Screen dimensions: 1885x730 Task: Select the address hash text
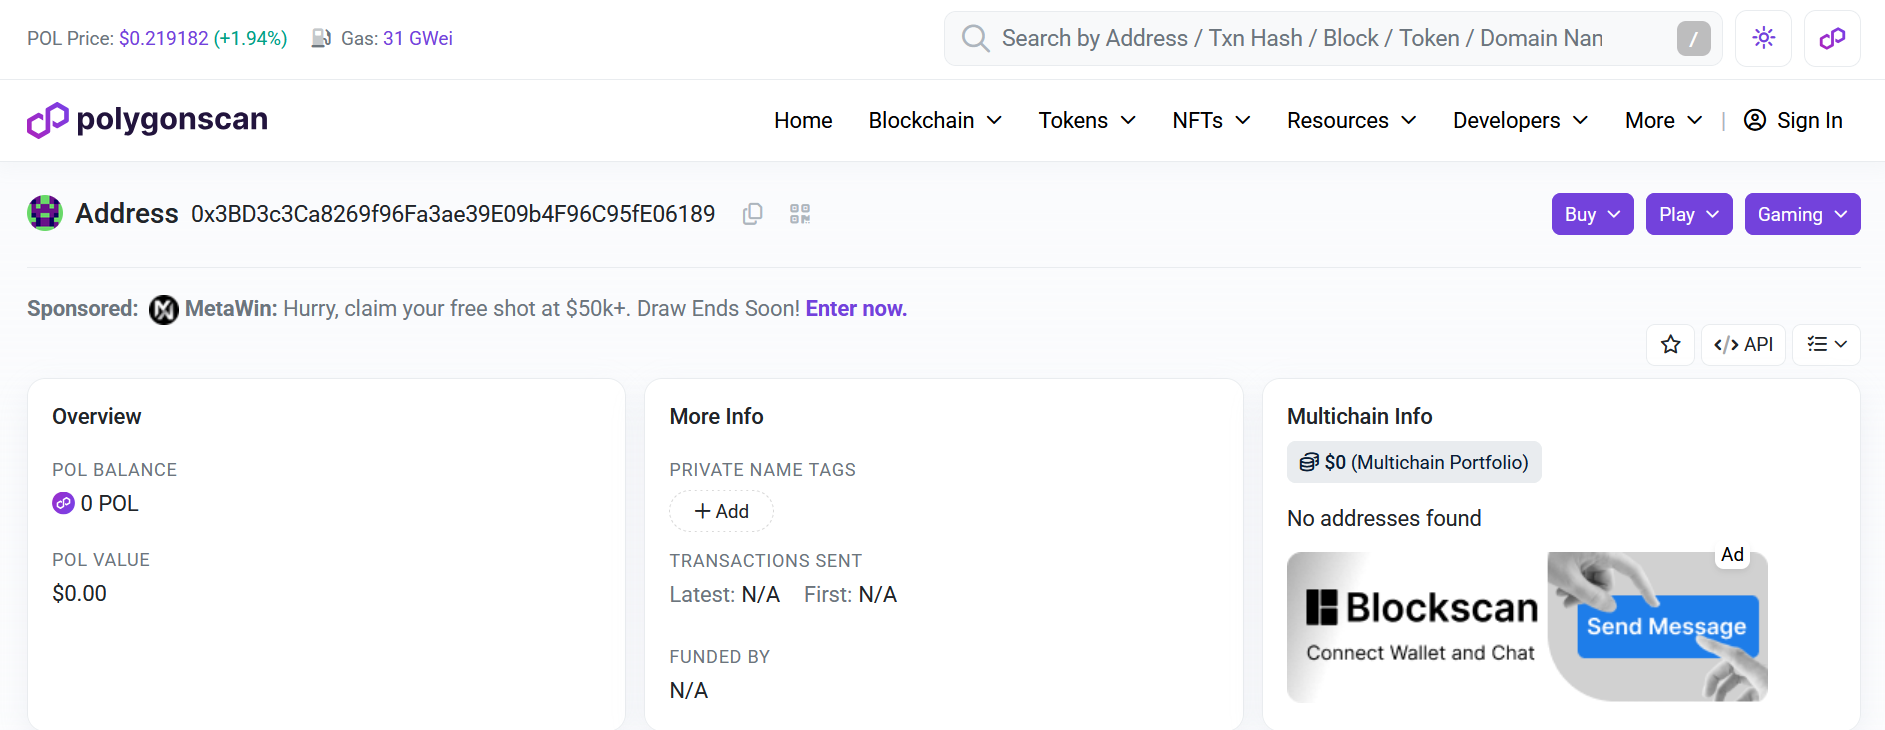pos(453,214)
